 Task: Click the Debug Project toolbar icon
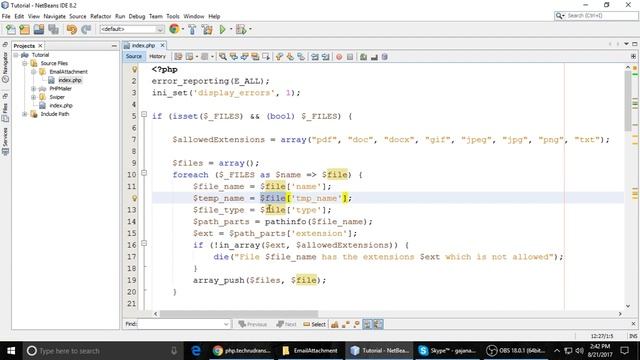(241, 29)
